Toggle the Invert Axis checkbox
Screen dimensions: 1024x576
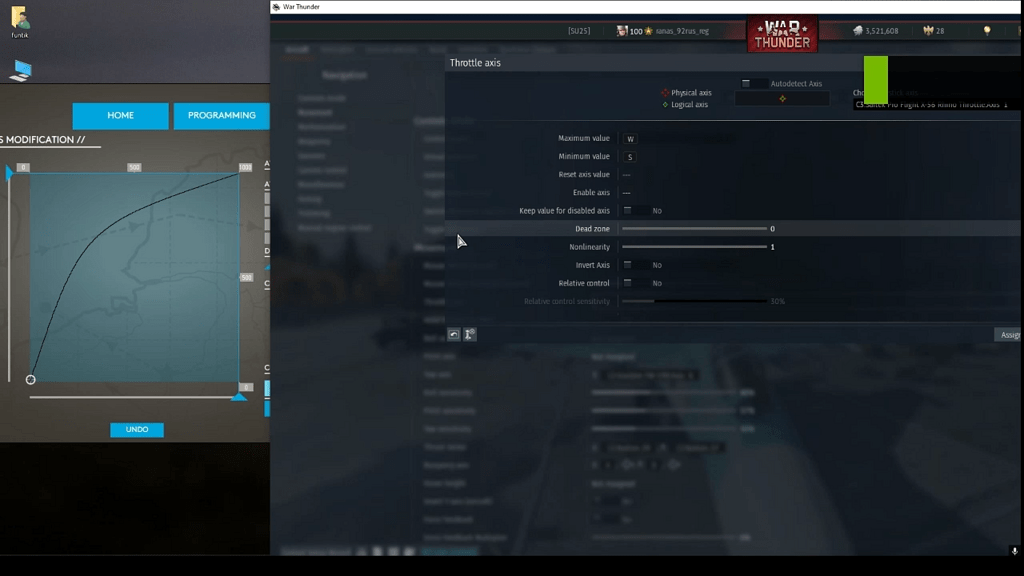[x=628, y=265]
